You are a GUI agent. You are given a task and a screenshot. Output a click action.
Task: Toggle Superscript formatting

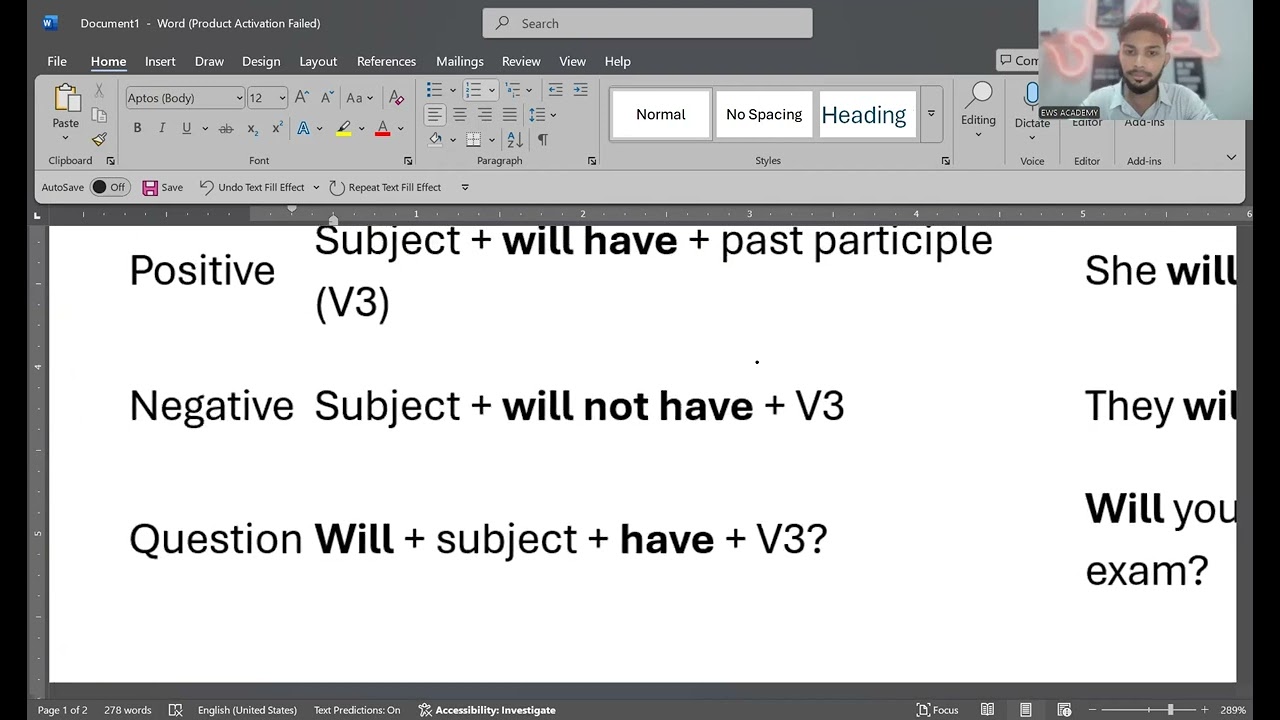coord(277,128)
